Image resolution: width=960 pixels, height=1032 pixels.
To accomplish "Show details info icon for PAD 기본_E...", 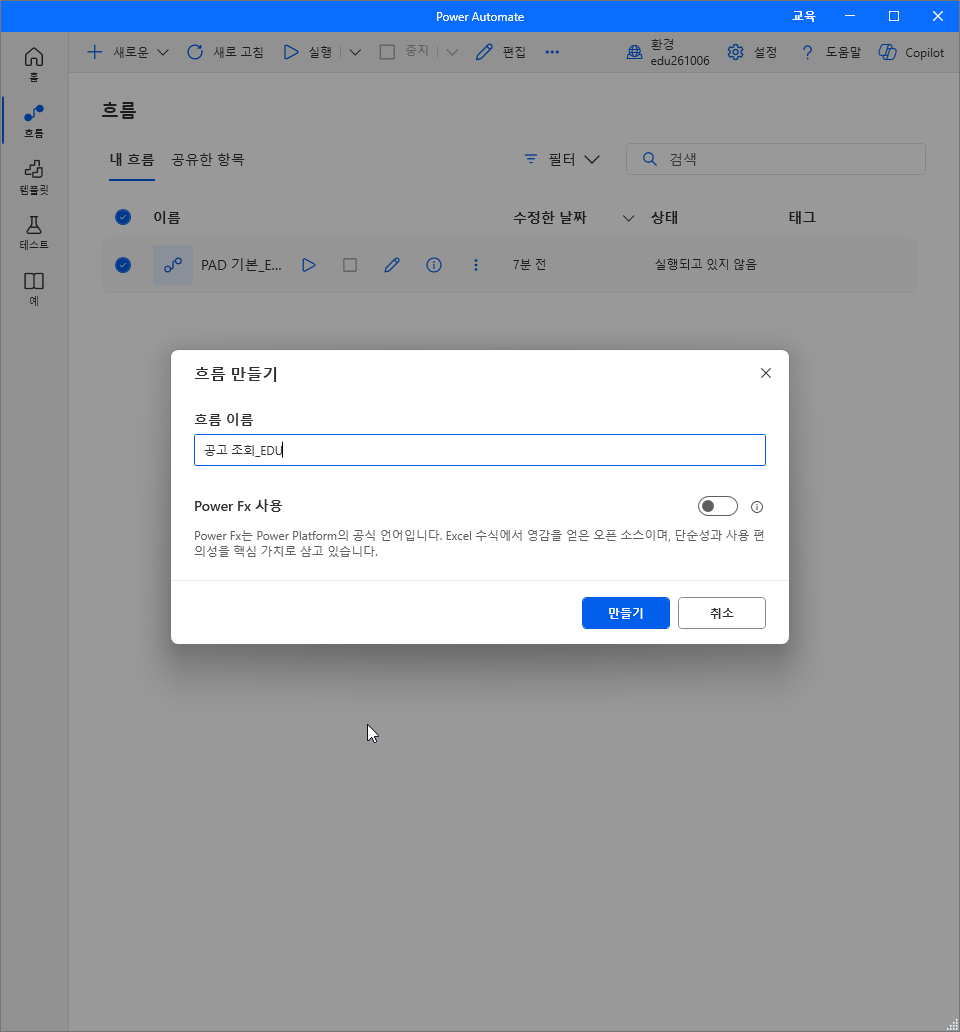I will point(434,265).
